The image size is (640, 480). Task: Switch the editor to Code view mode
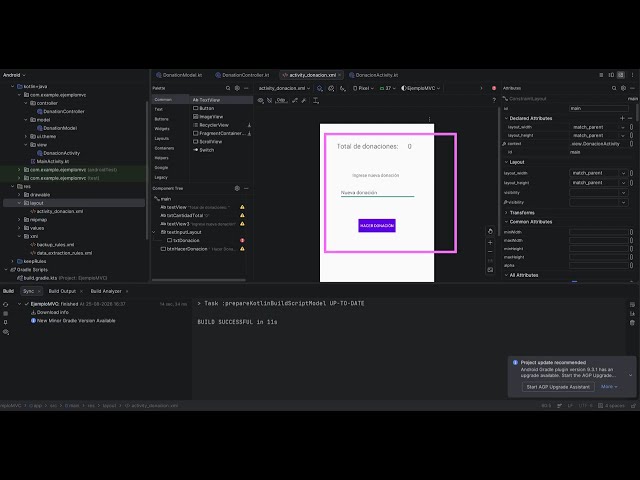pyautogui.click(x=601, y=75)
